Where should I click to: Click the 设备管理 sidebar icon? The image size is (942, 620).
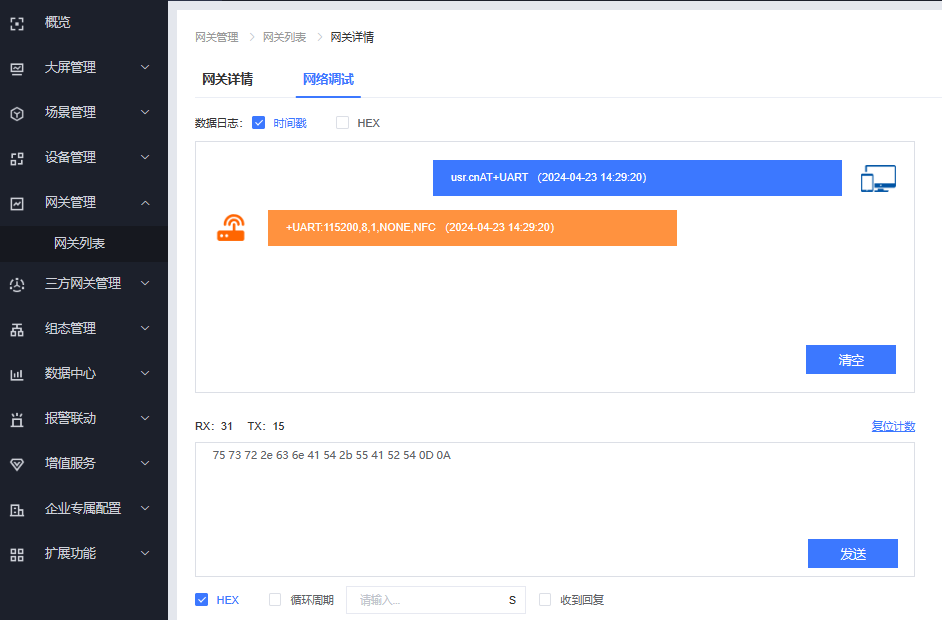click(x=17, y=158)
